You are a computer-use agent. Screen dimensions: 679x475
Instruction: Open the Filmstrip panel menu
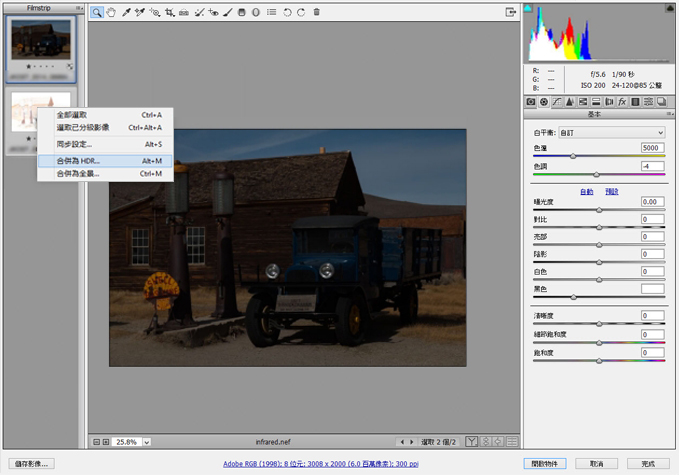[79, 8]
